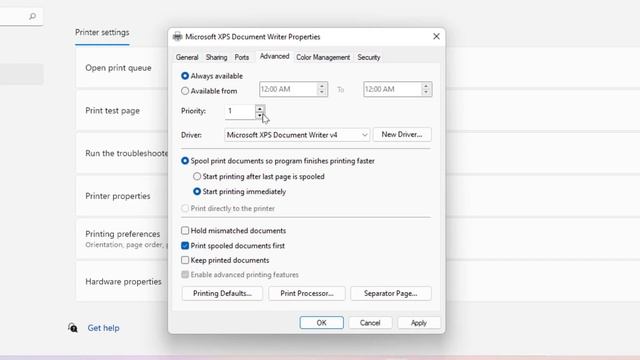Select the Always available radio button
Screen dimensions: 640x360
[185, 76]
